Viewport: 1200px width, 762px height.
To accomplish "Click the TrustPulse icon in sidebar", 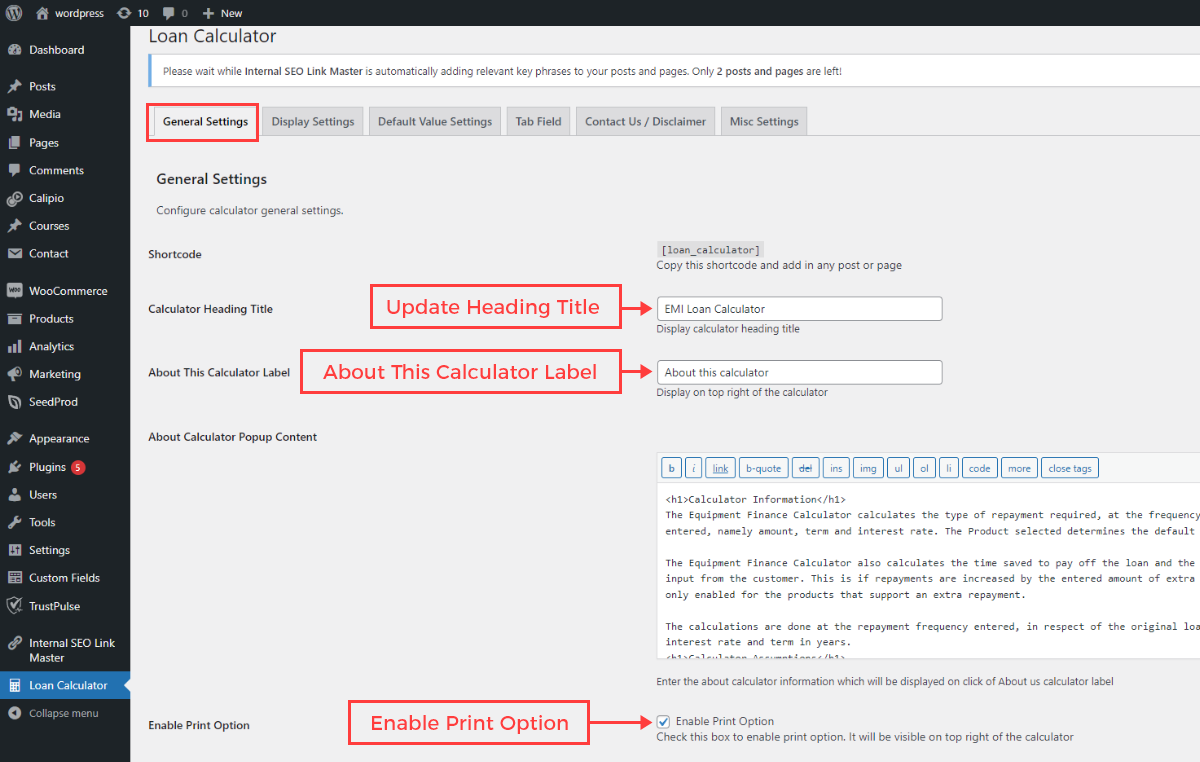I will tap(14, 606).
